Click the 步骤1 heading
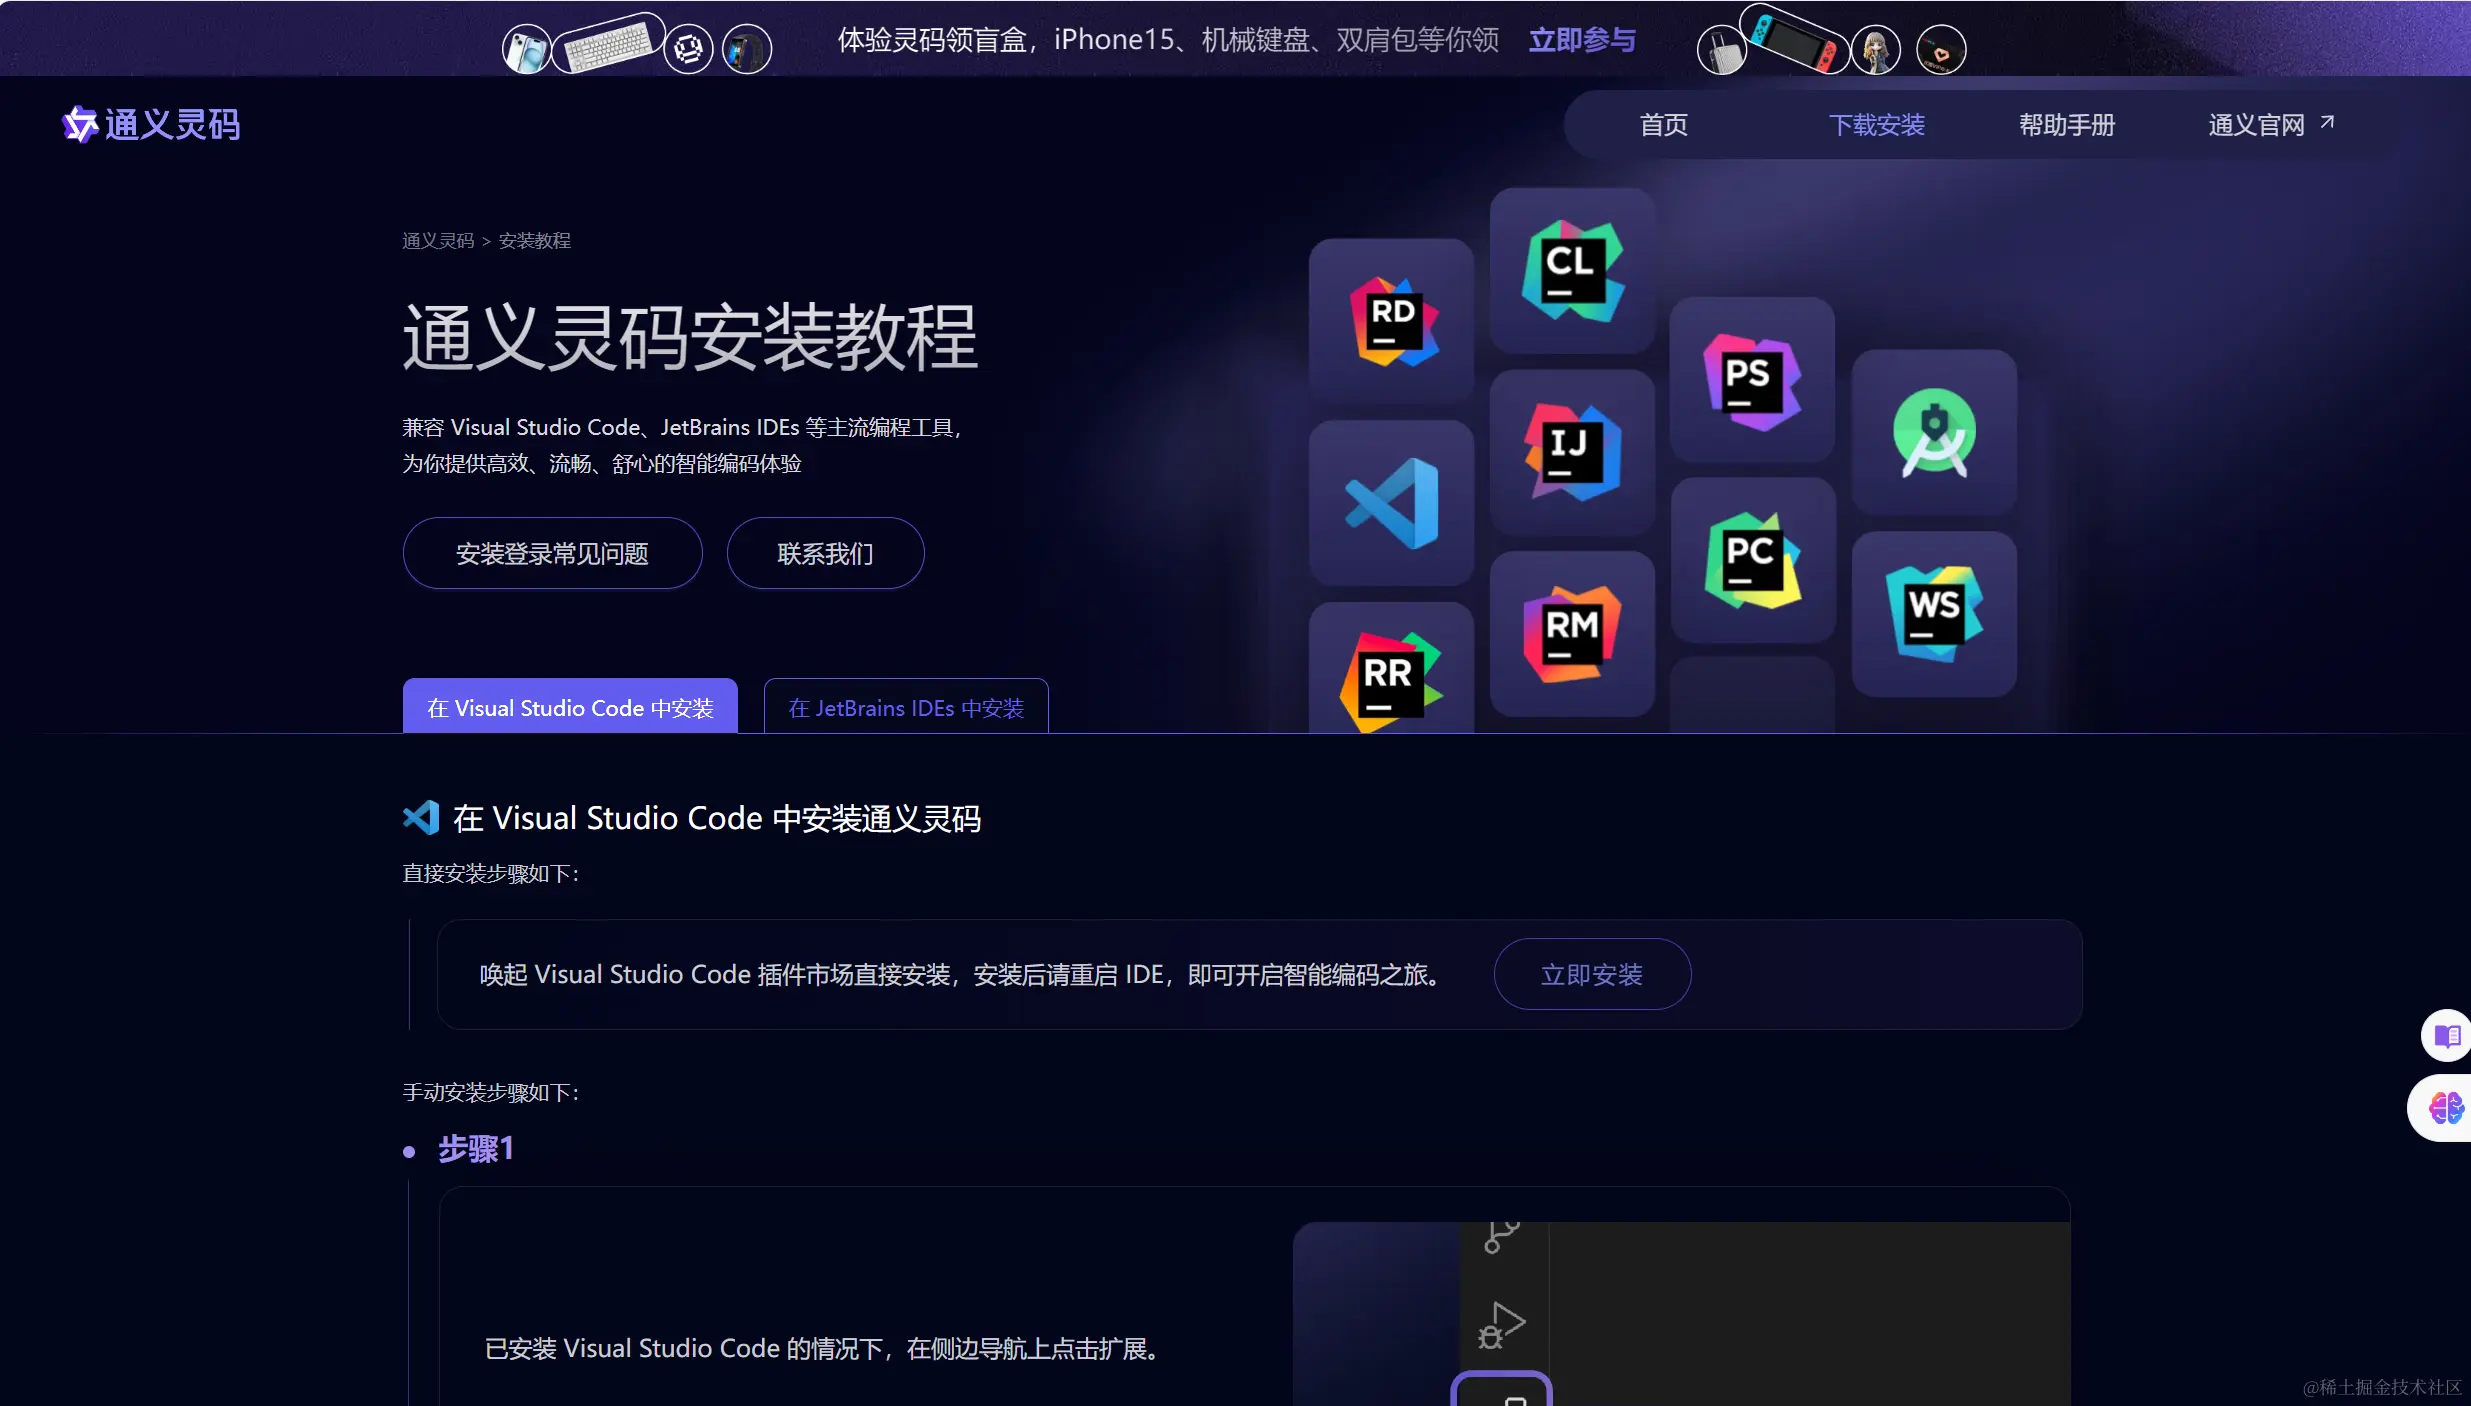The height and width of the screenshot is (1406, 2471). pos(476,1149)
